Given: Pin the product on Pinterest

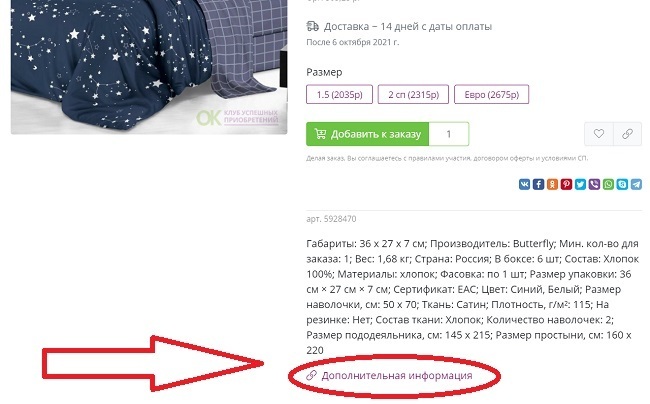Looking at the screenshot, I should tap(566, 184).
